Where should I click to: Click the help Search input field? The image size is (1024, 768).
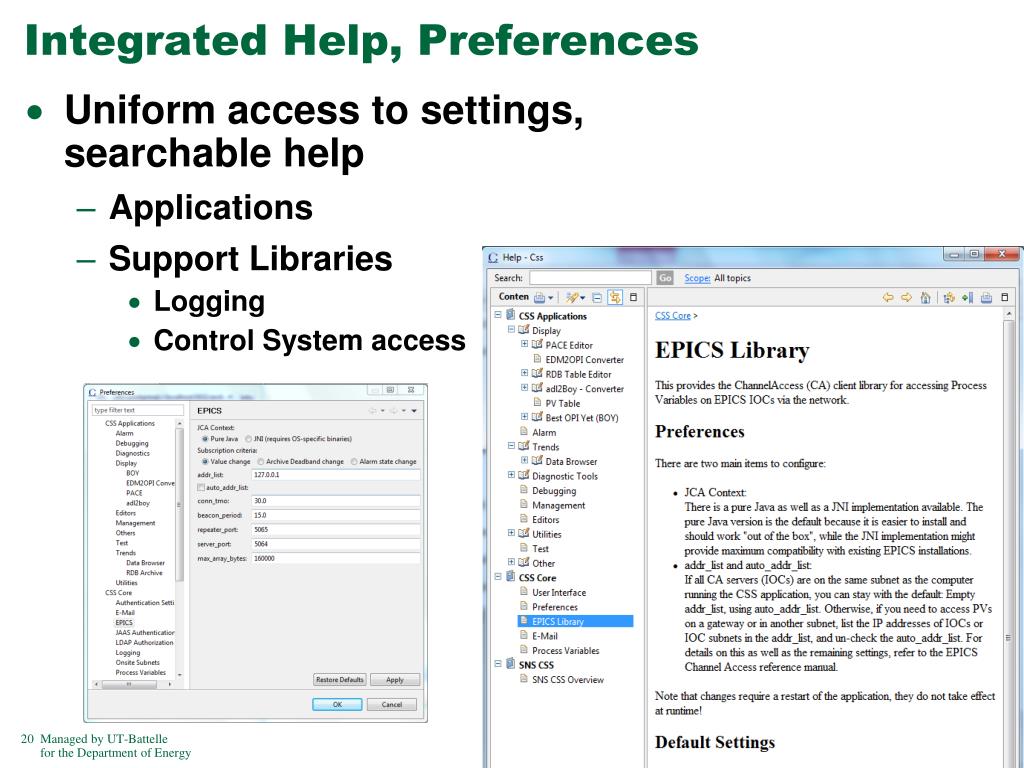coord(590,278)
